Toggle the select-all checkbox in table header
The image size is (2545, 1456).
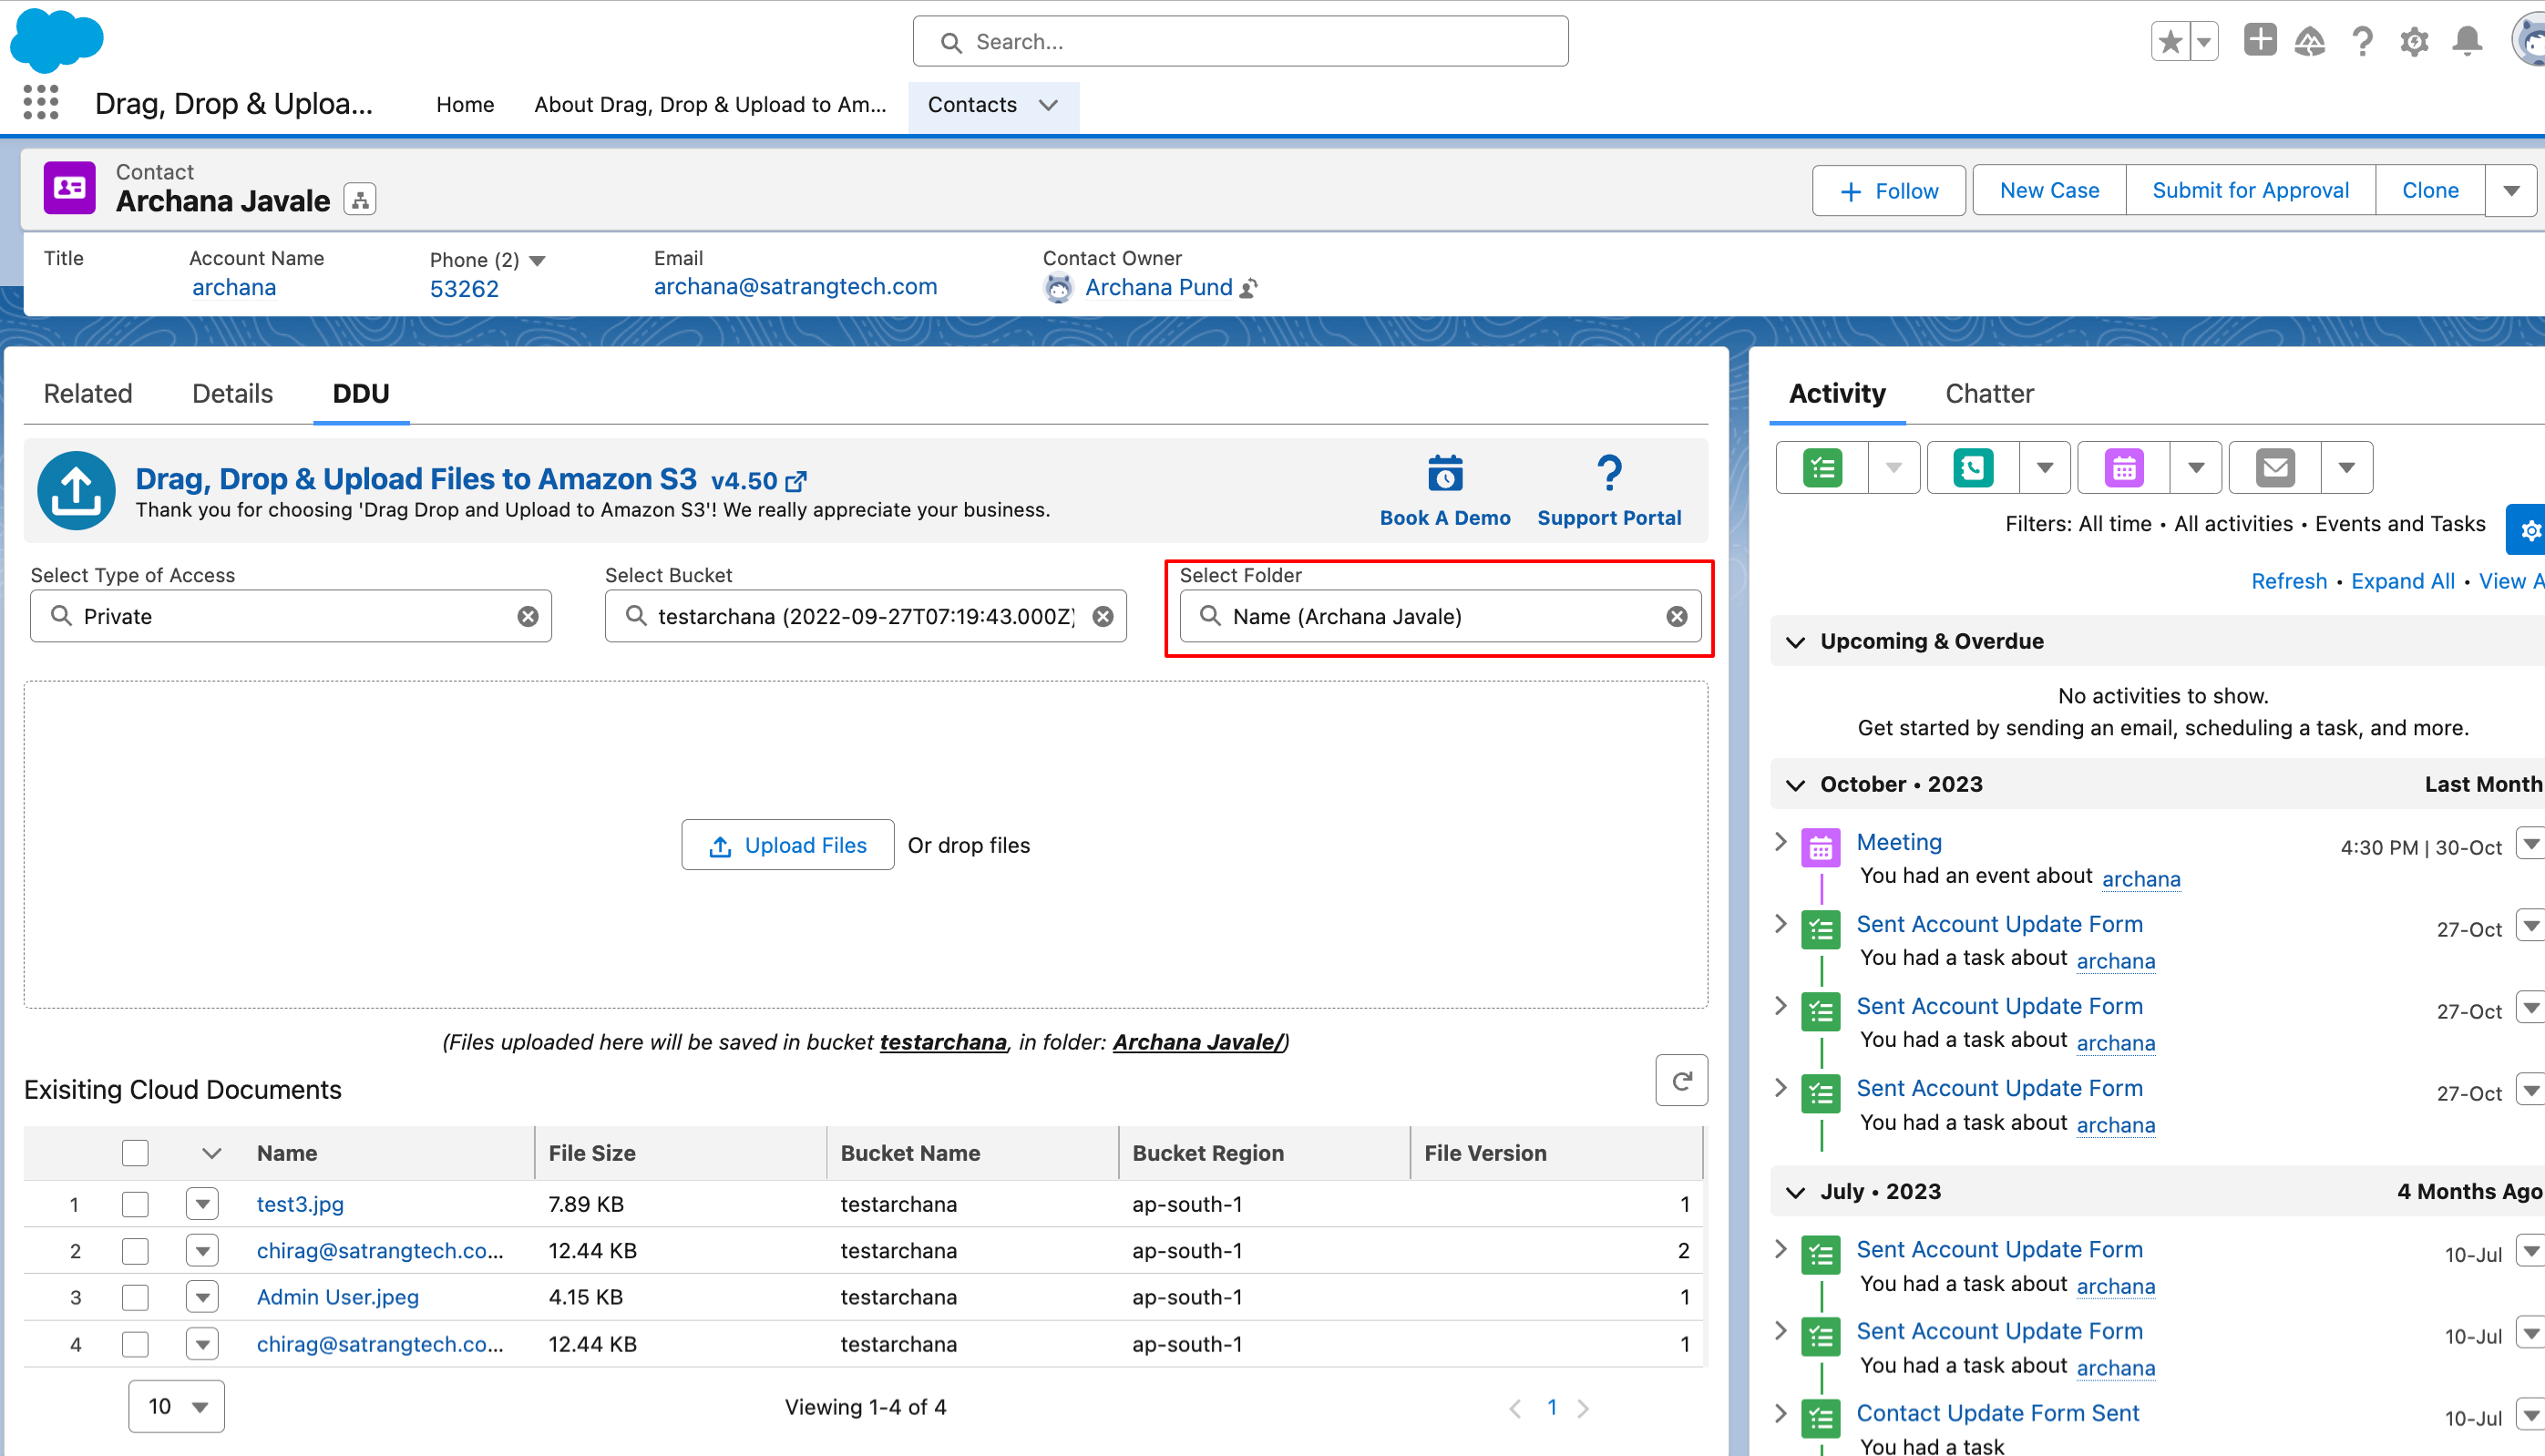pos(135,1153)
